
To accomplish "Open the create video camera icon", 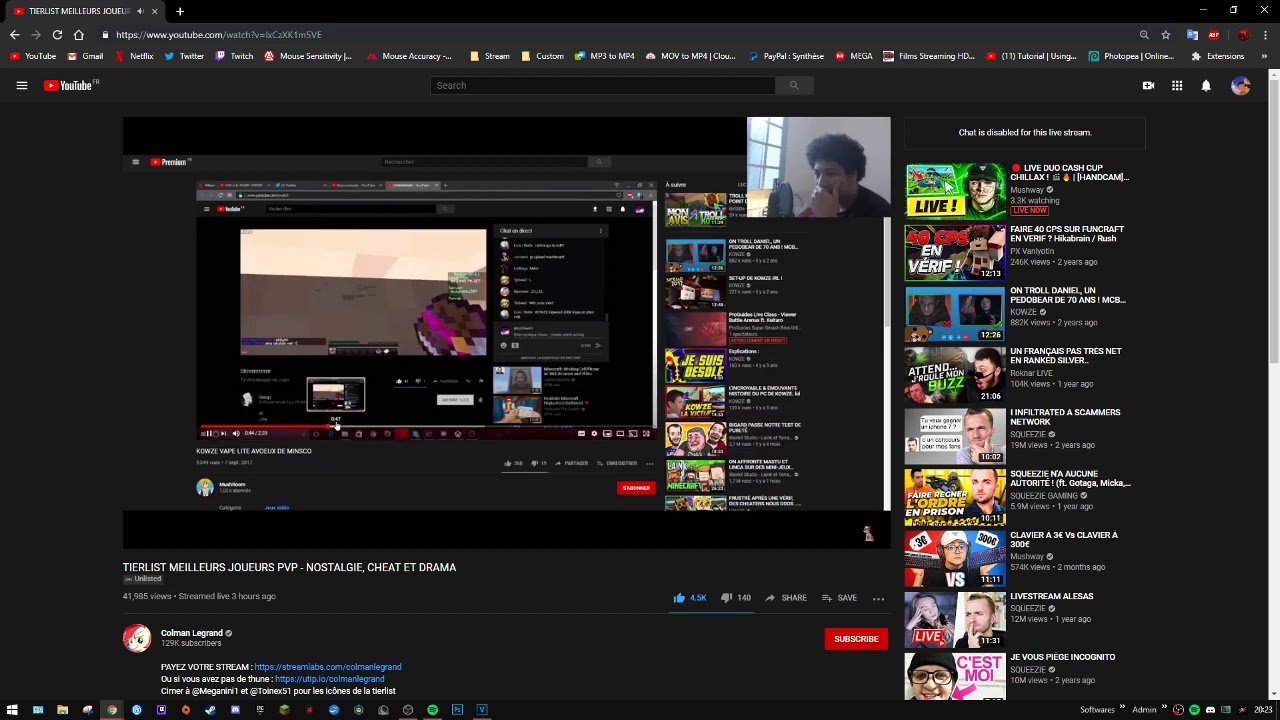I will (1148, 86).
